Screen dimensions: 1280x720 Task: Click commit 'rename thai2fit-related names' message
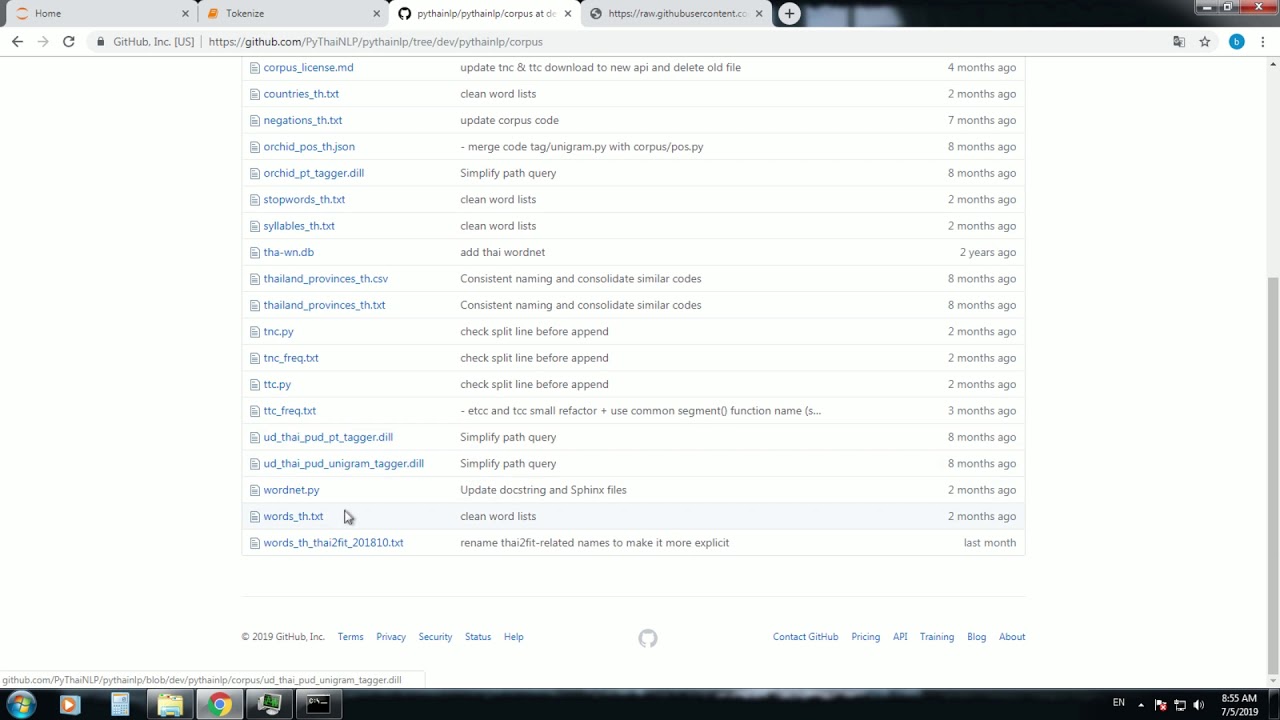point(594,543)
